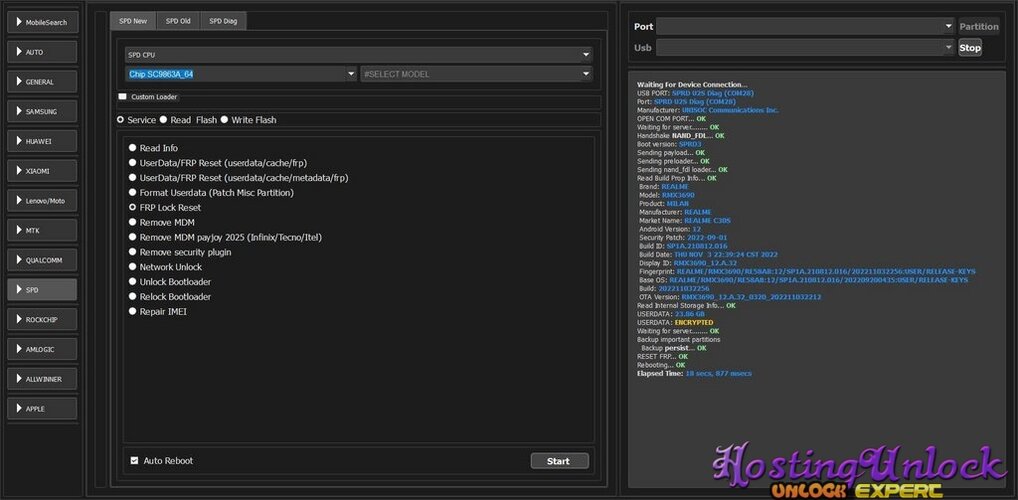Select the Relock Bootloader option
Screen dimensions: 1018x500
coord(170,296)
